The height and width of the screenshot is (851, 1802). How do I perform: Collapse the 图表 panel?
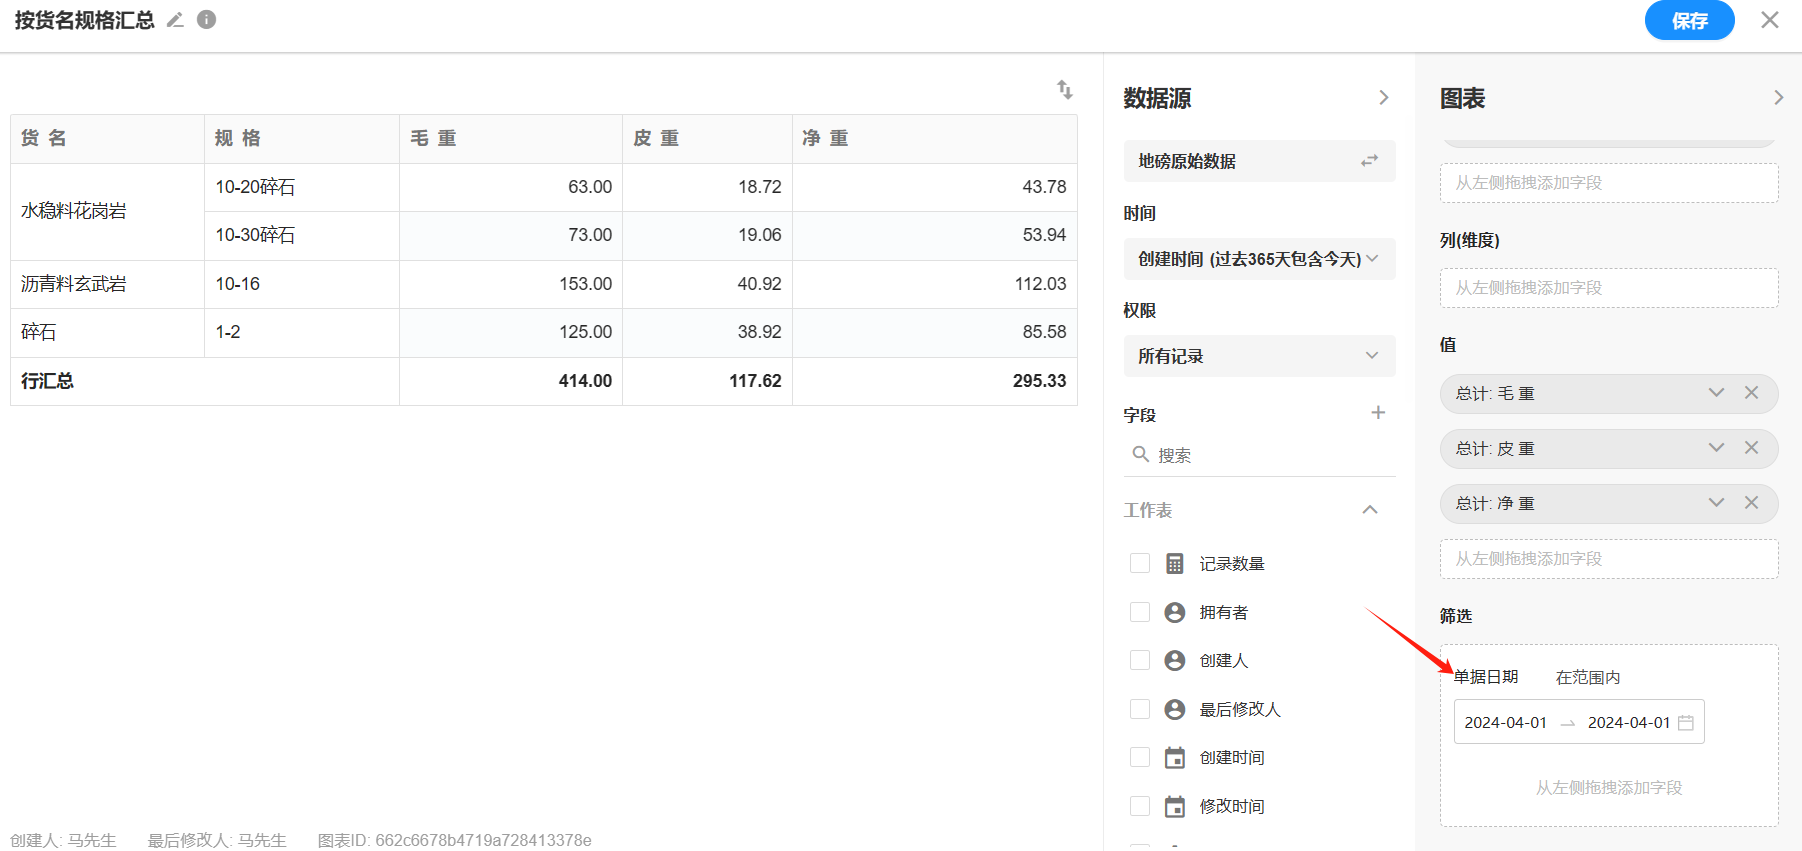[x=1778, y=98]
